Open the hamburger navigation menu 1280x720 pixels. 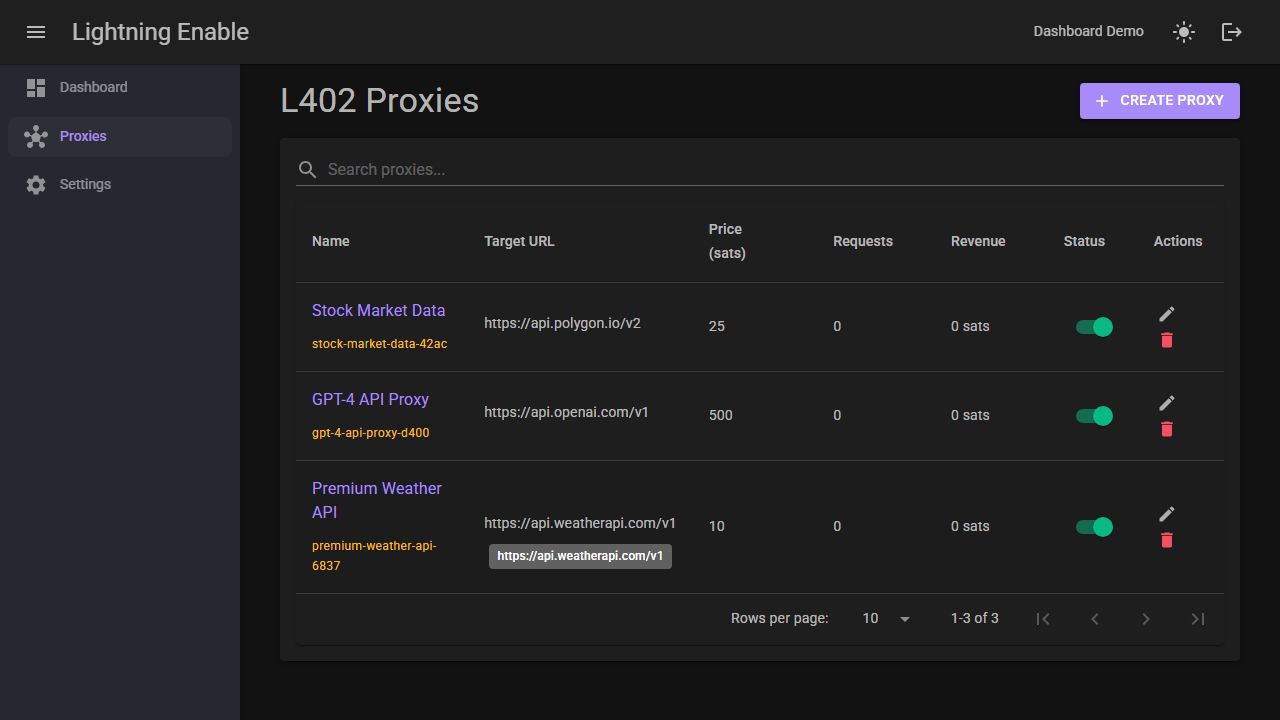[x=36, y=32]
